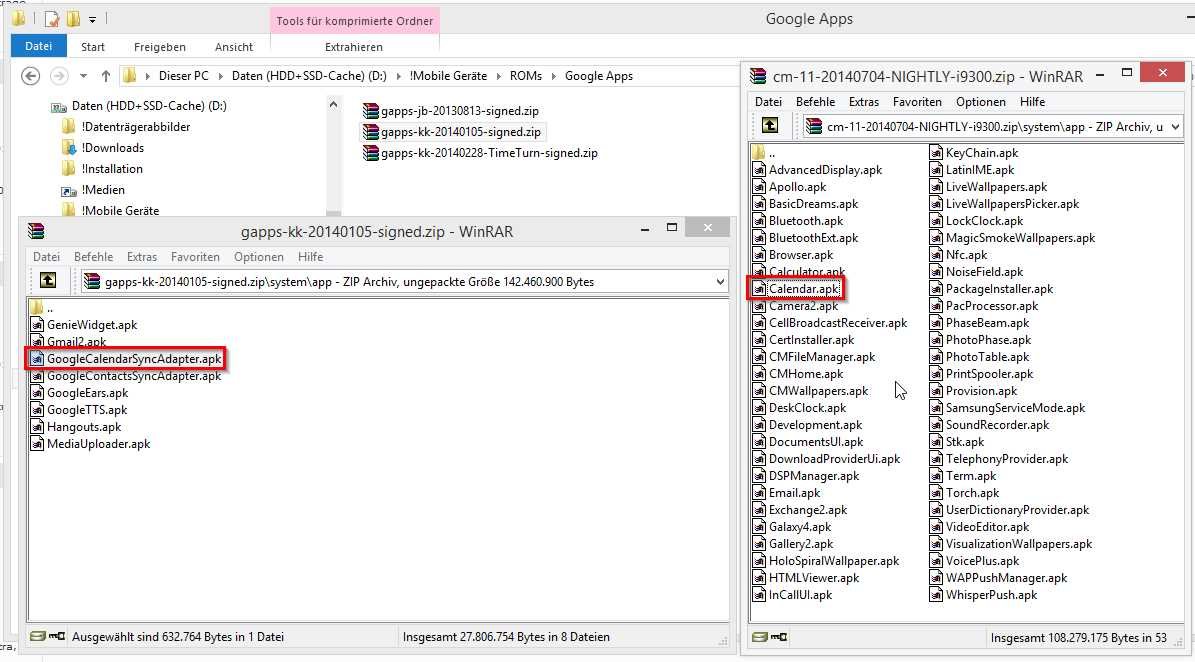Image resolution: width=1195 pixels, height=662 pixels.
Task: Select !Downloads folder in navigation tree
Action: click(104, 148)
